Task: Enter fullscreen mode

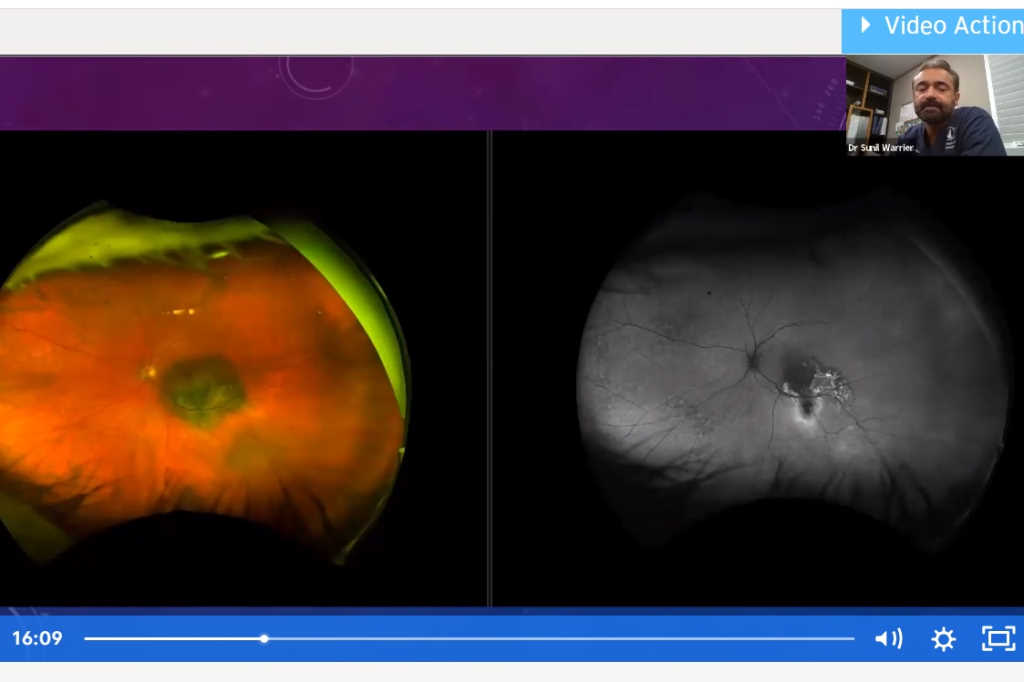Action: (998, 638)
